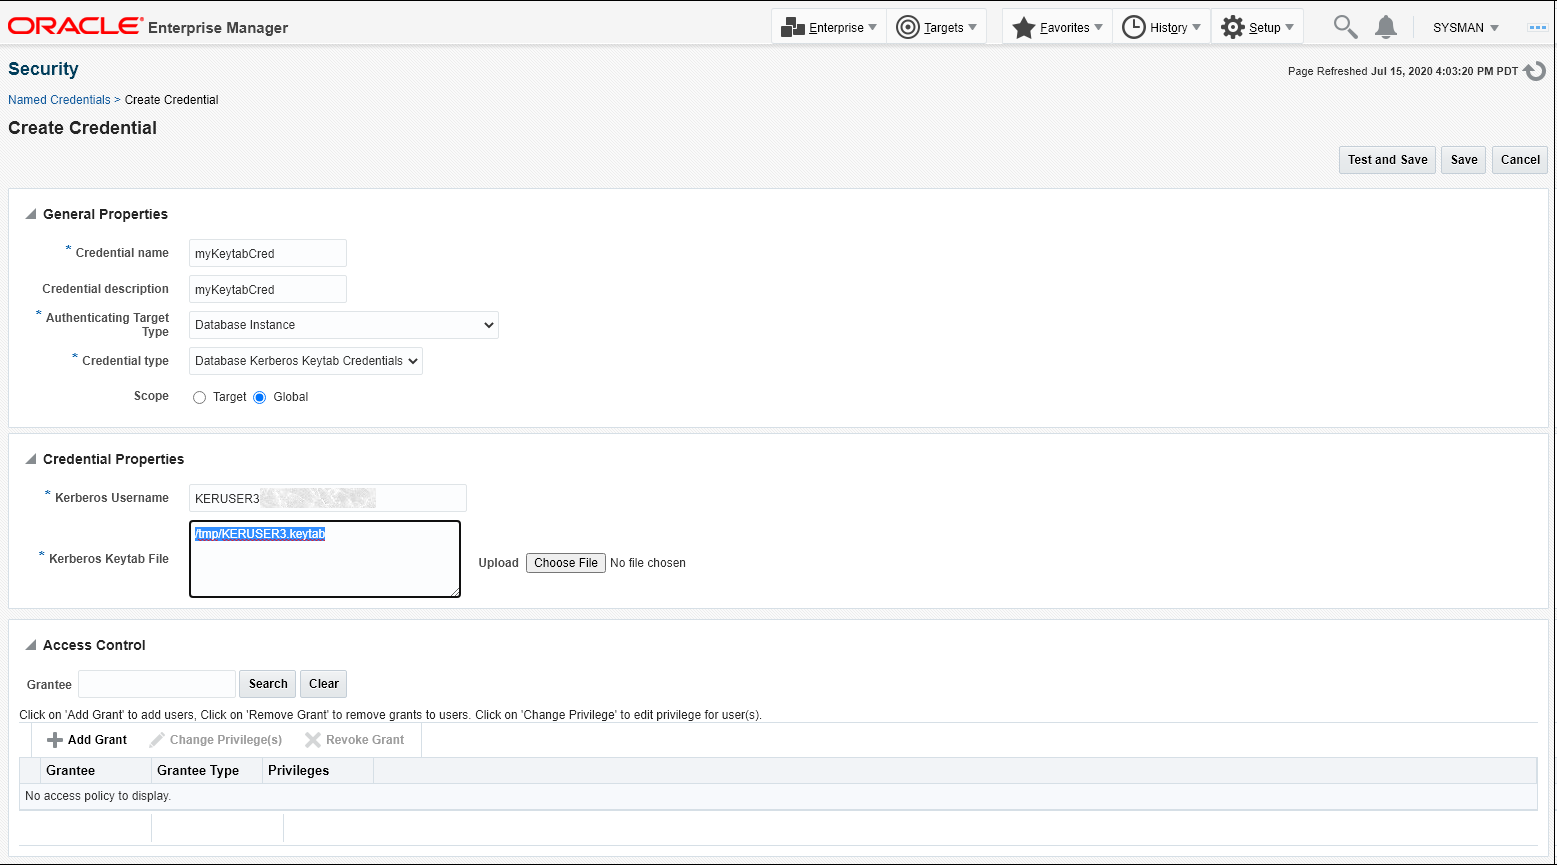The height and width of the screenshot is (865, 1557).
Task: Click the Clear button
Action: click(323, 684)
